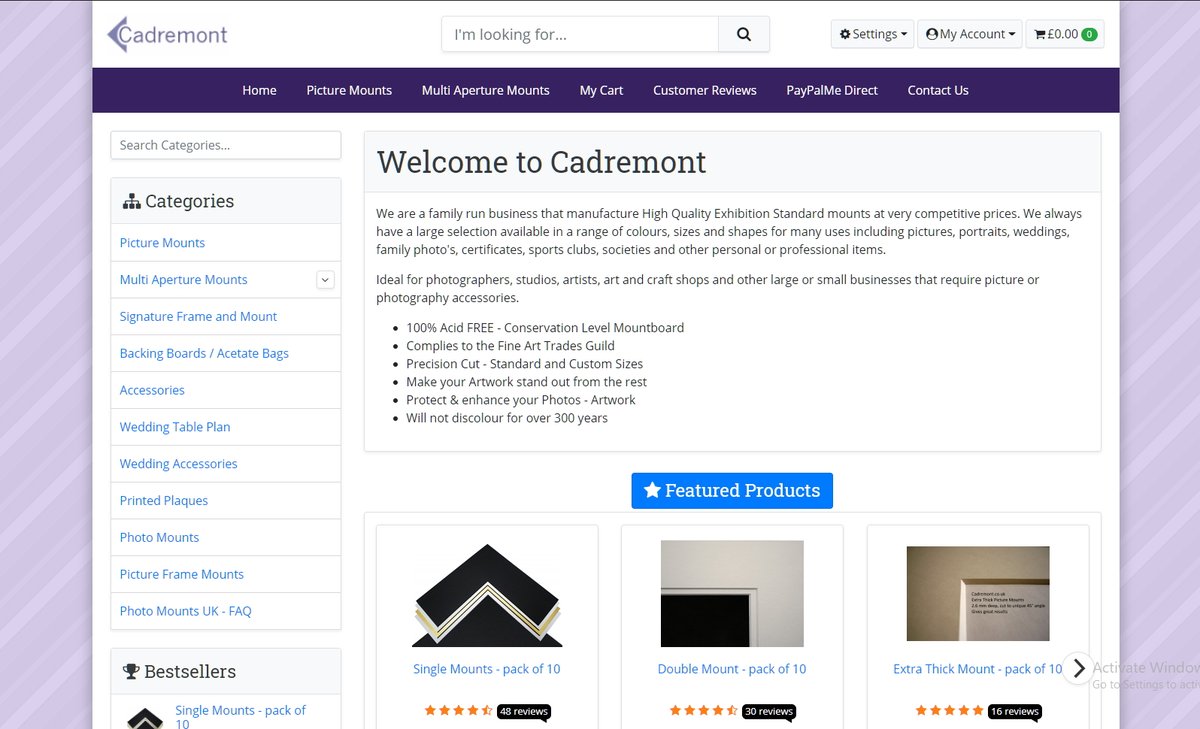1200x729 pixels.
Task: Open the Backing Boards / Acetate Bags category
Action: tap(203, 353)
